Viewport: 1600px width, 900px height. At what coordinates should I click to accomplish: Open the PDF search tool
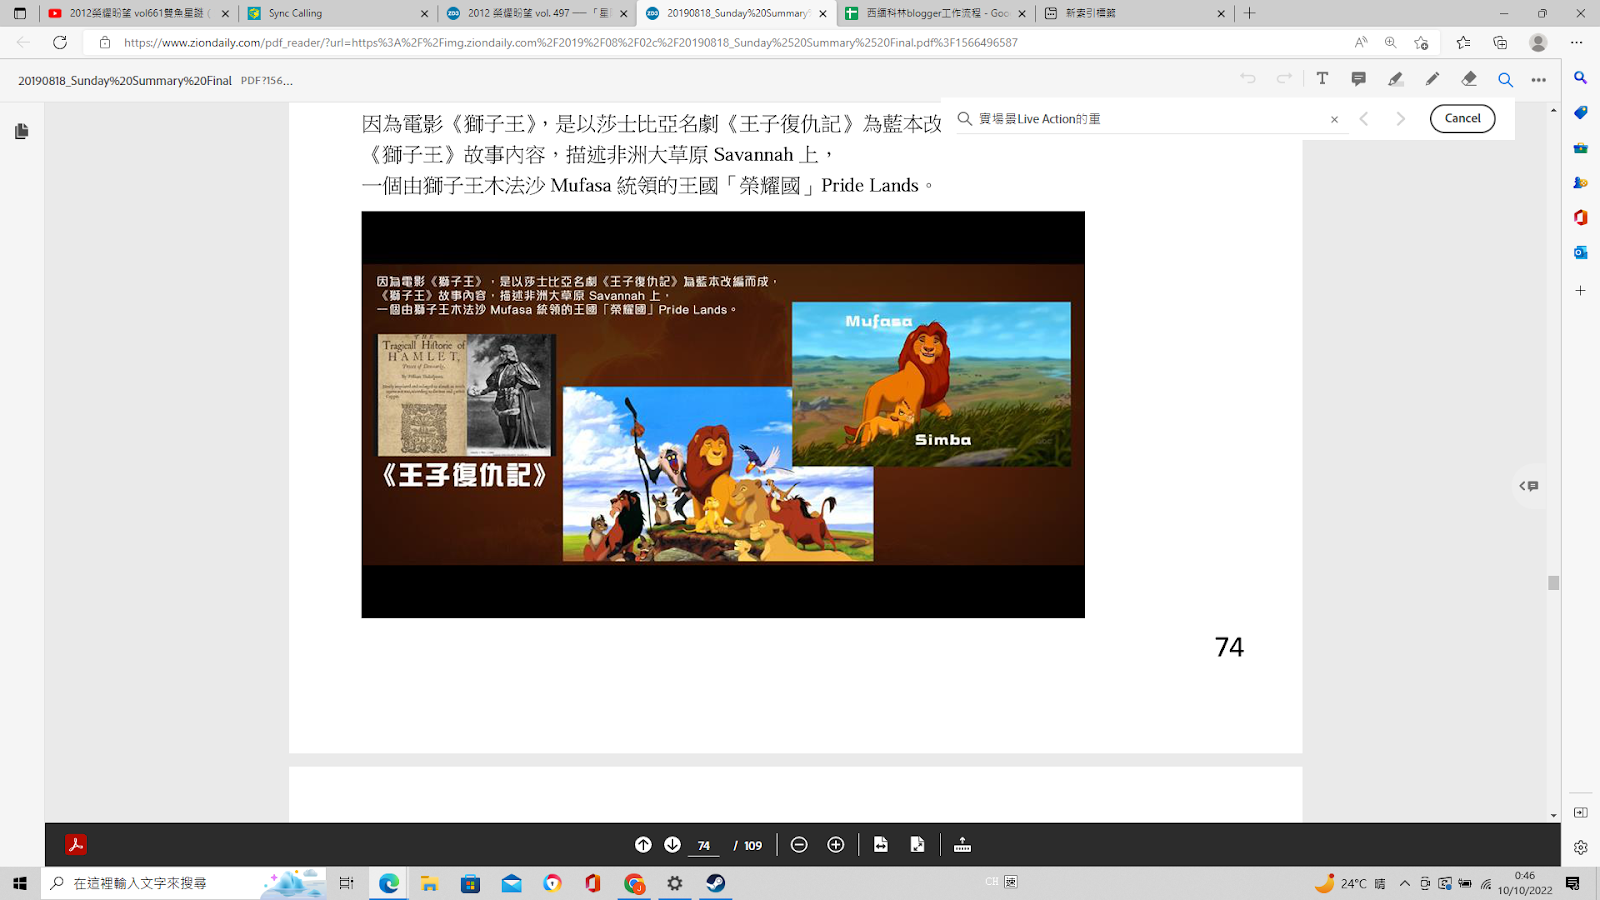coord(1505,79)
